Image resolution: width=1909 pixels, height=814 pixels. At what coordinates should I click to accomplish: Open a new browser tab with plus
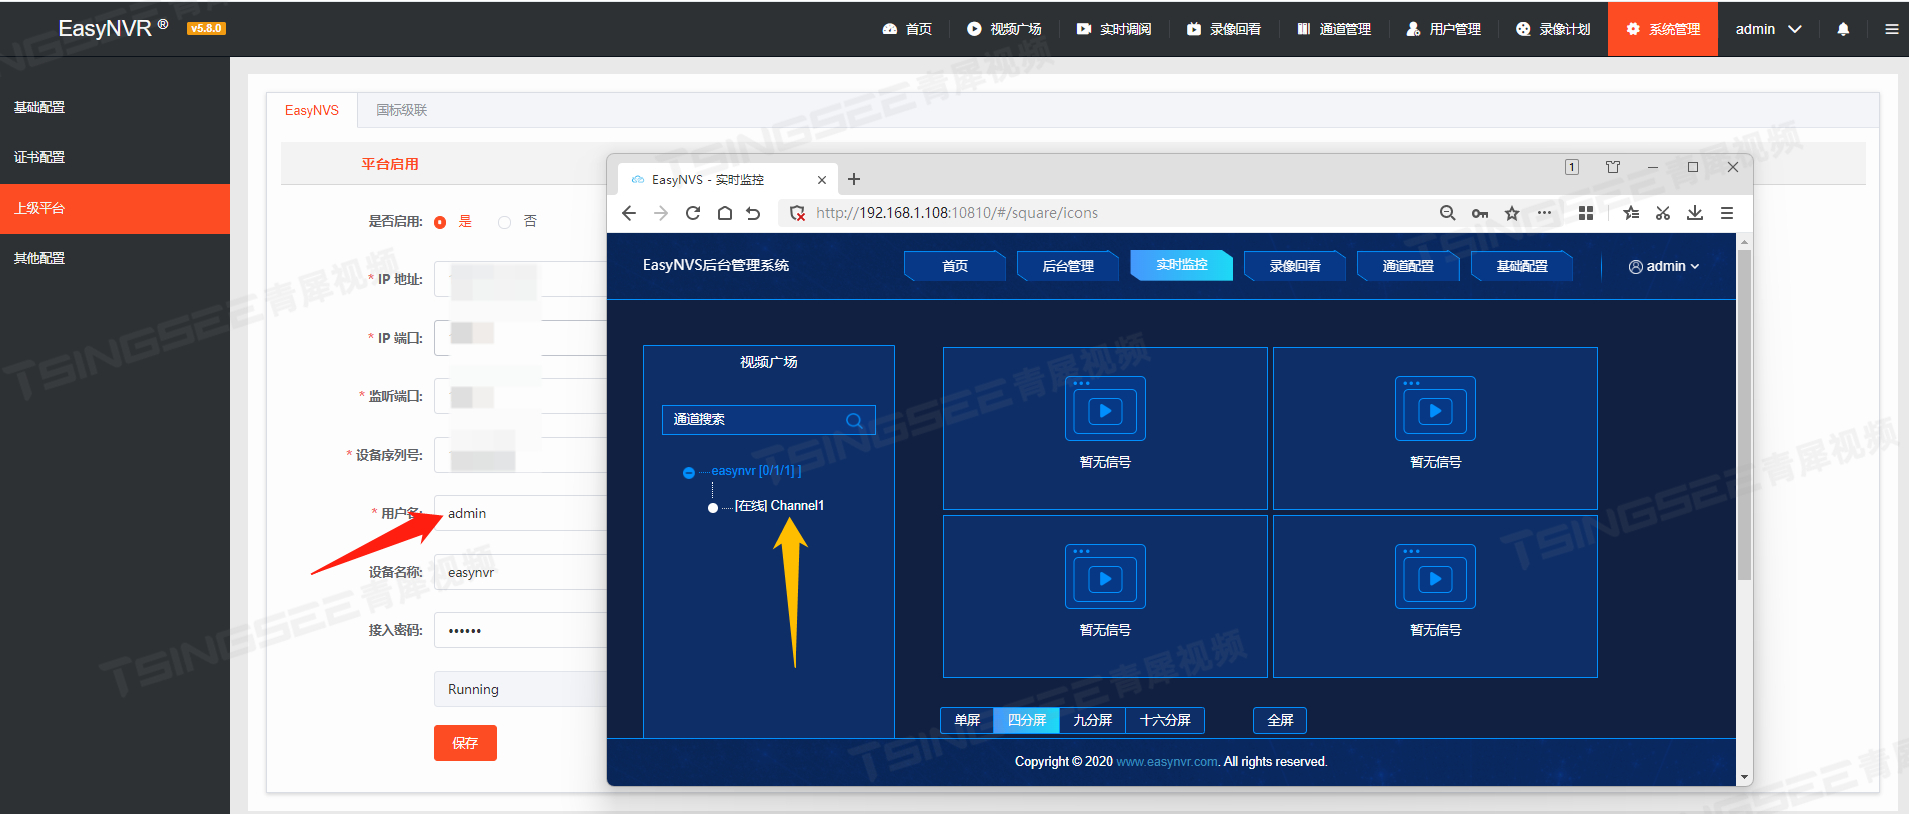pyautogui.click(x=854, y=179)
